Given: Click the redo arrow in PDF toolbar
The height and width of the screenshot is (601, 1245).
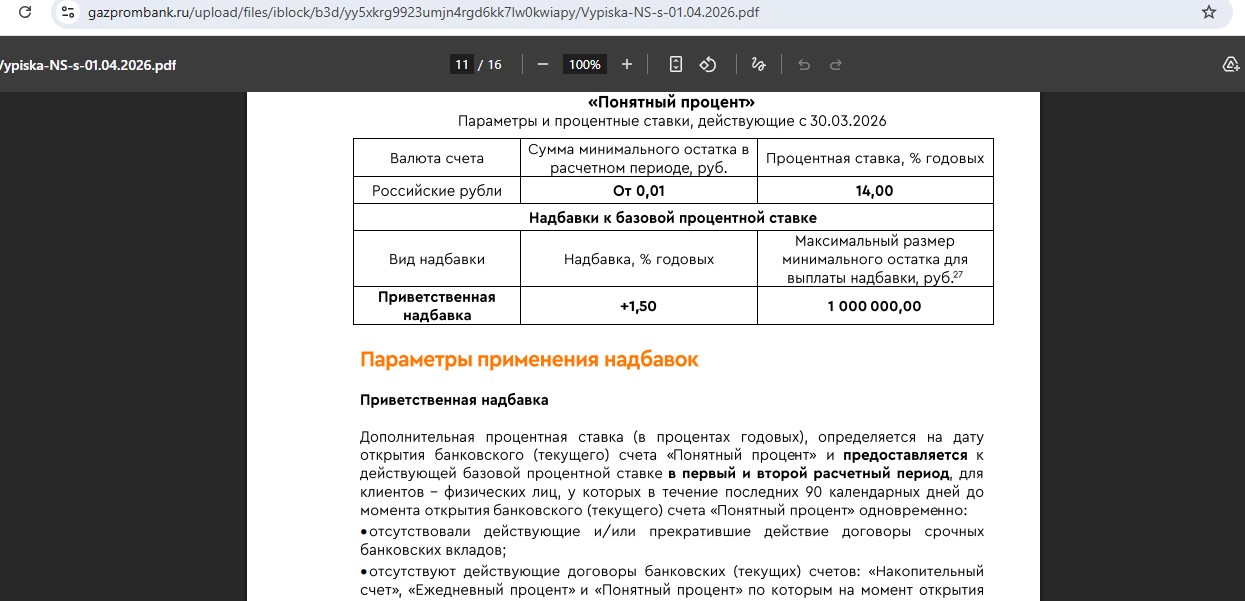Looking at the screenshot, I should pos(836,64).
